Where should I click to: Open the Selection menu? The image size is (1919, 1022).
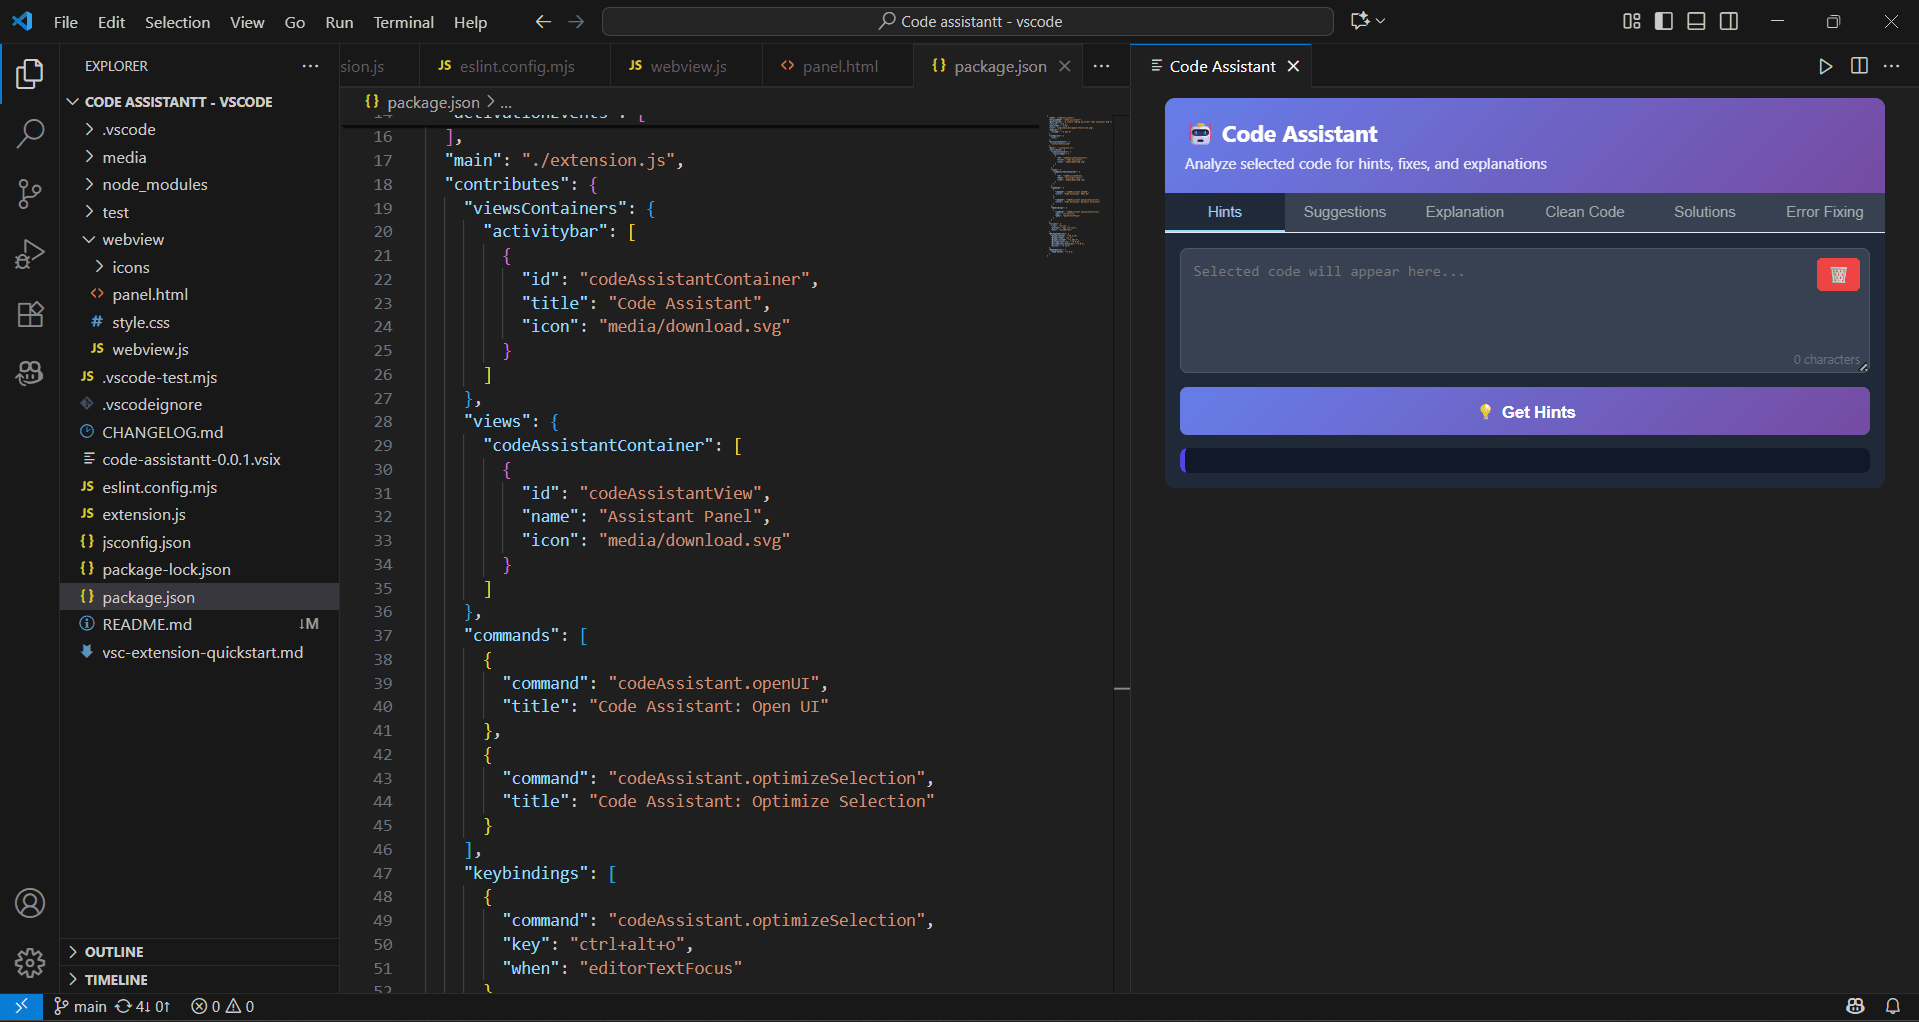click(177, 22)
